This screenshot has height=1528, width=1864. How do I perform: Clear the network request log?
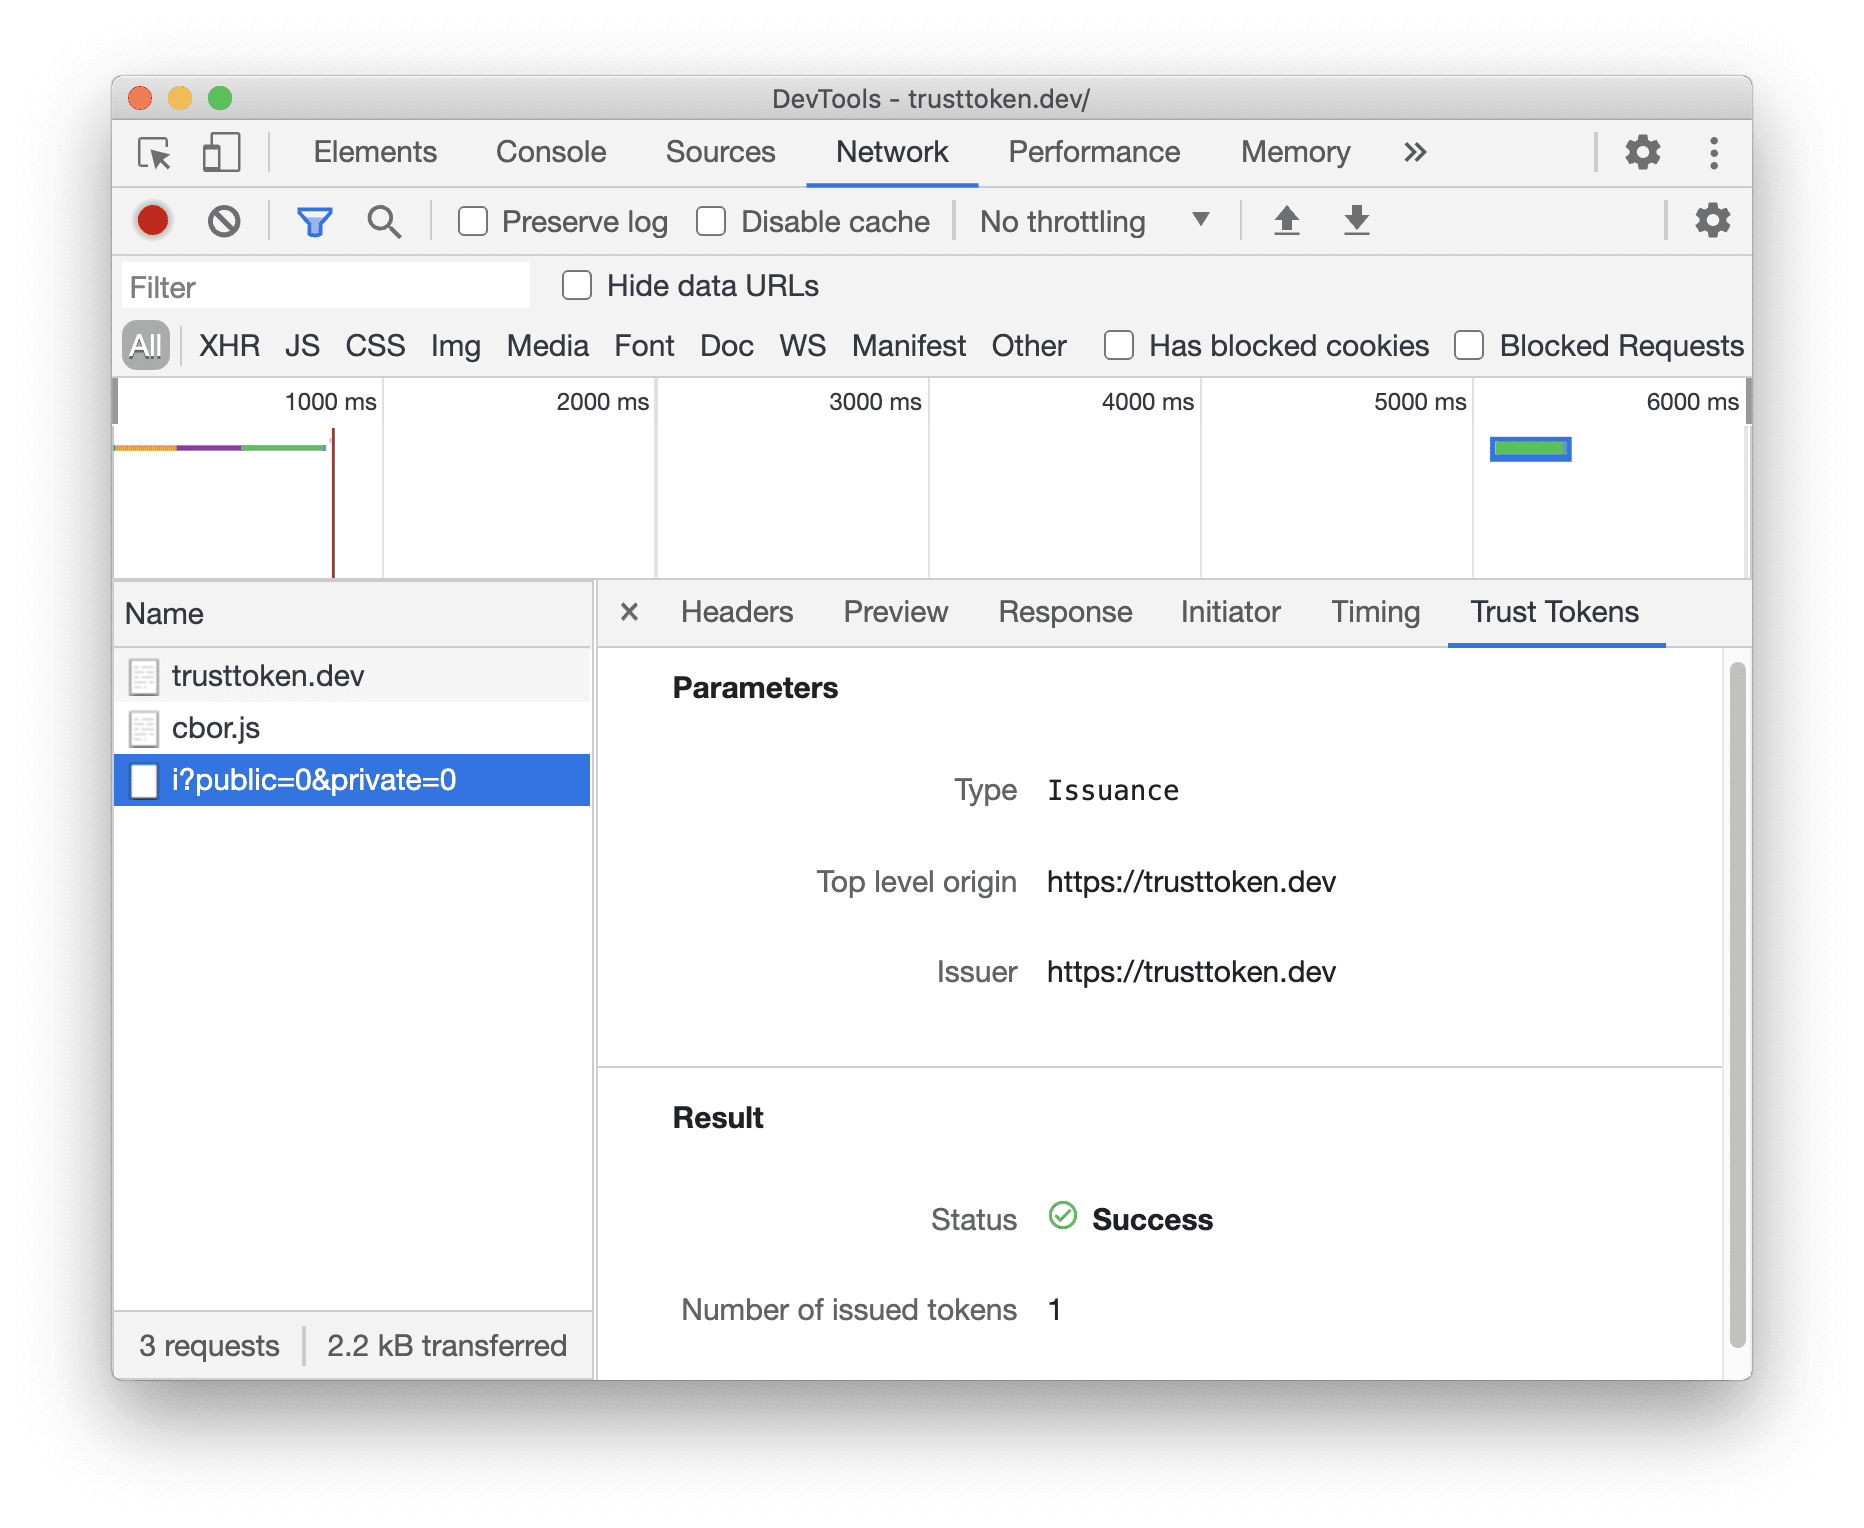pos(224,221)
